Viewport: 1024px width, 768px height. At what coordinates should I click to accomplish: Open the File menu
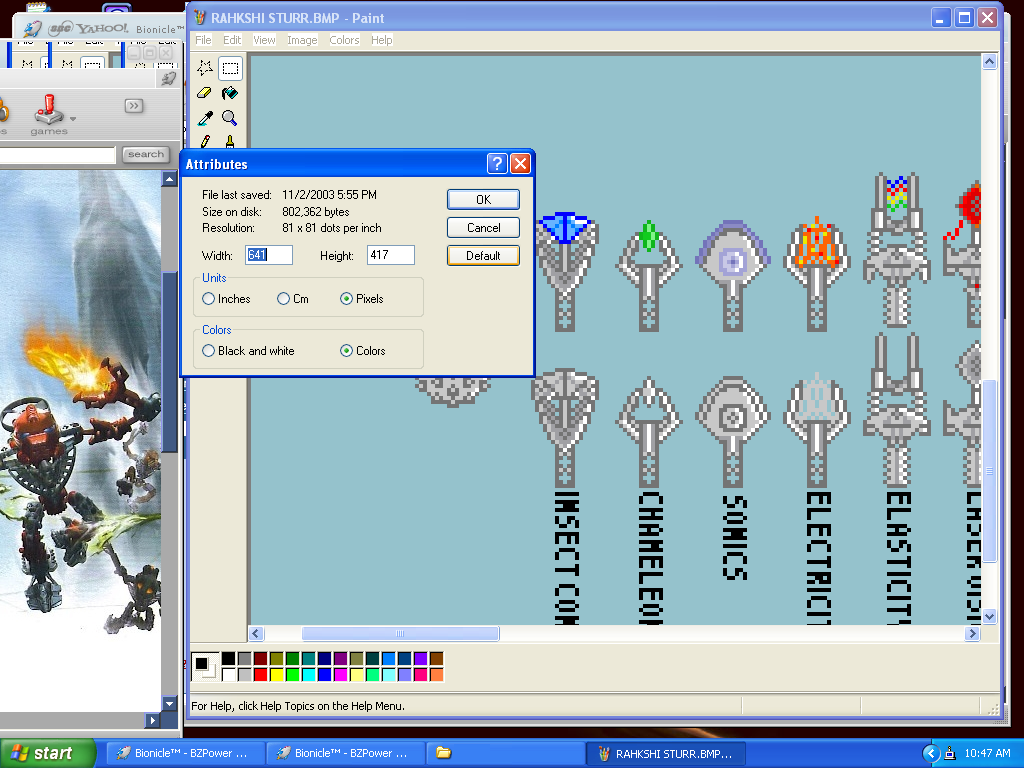point(203,40)
